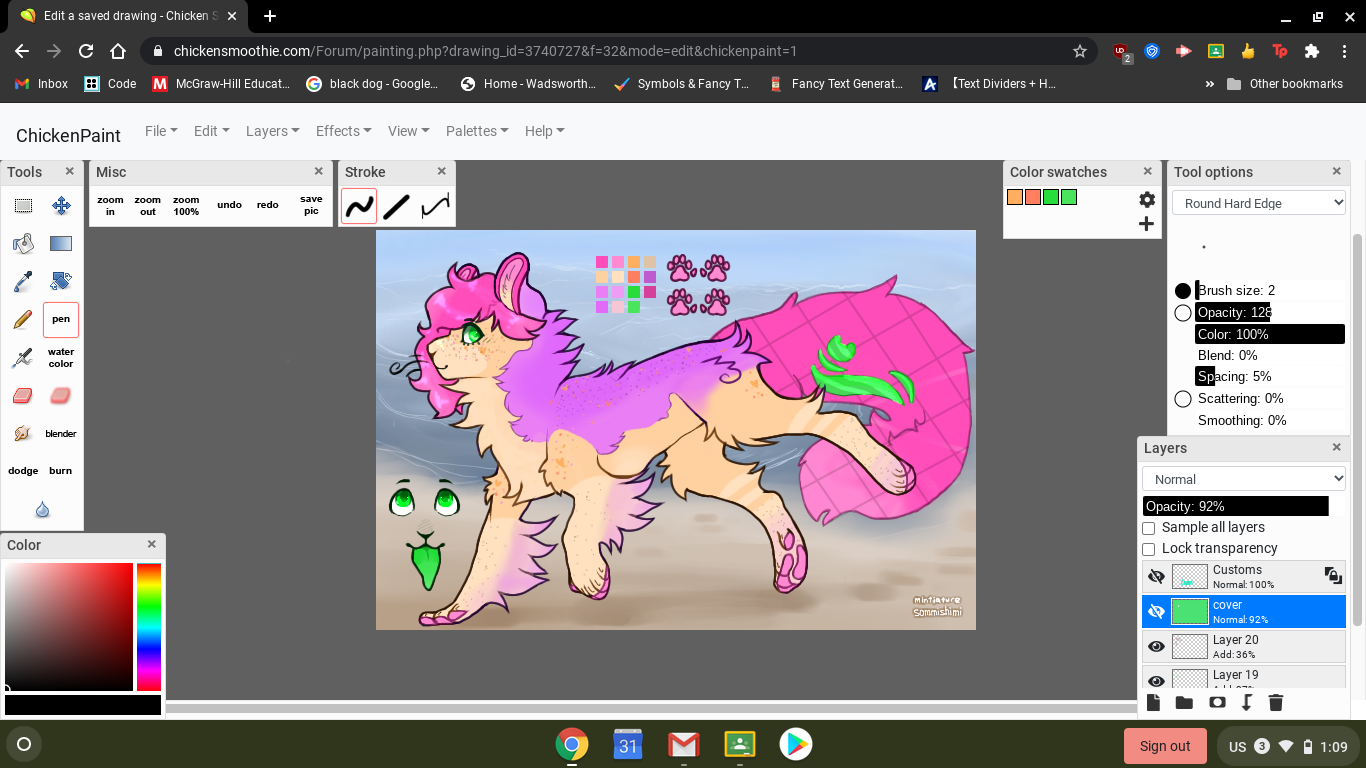Pick a hue on the rainbow strip
The height and width of the screenshot is (768, 1366).
coord(149,627)
